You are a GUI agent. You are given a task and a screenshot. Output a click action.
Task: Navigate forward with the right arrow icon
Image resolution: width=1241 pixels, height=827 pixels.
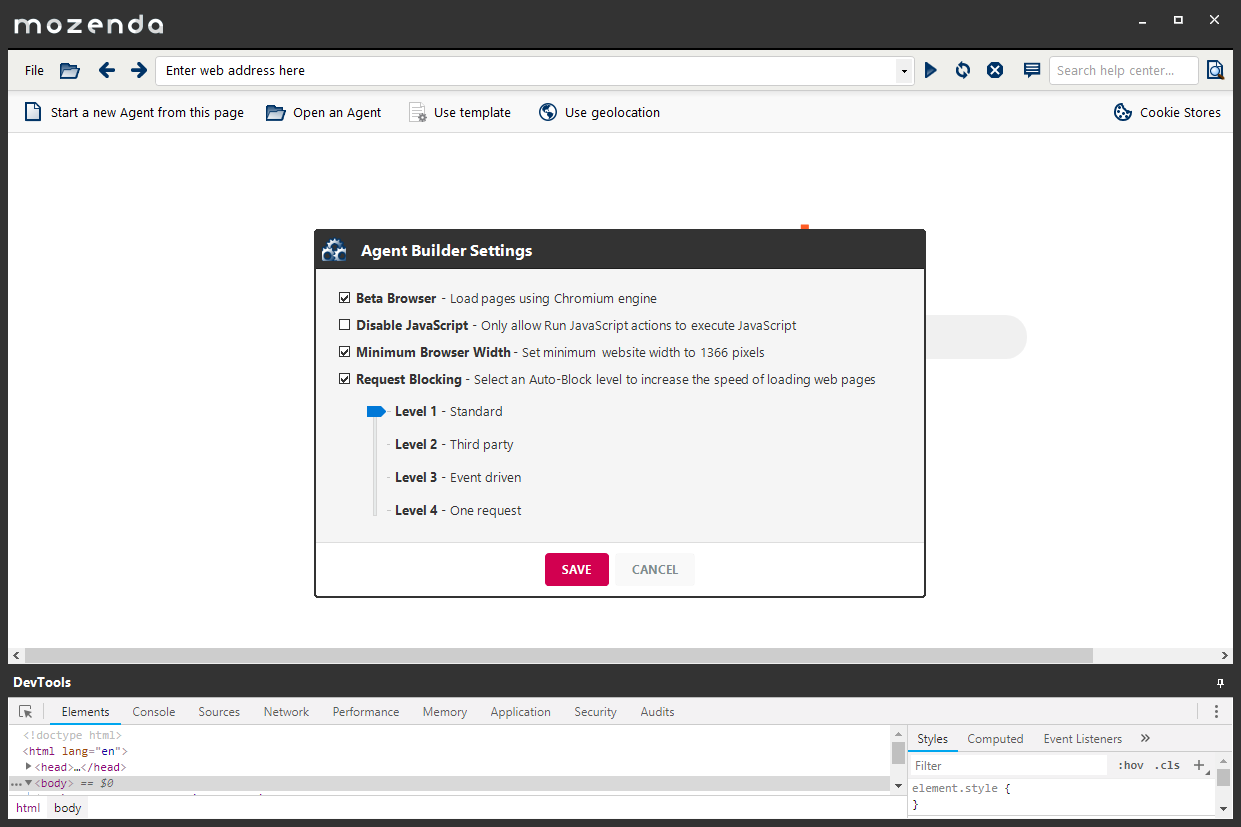(139, 70)
